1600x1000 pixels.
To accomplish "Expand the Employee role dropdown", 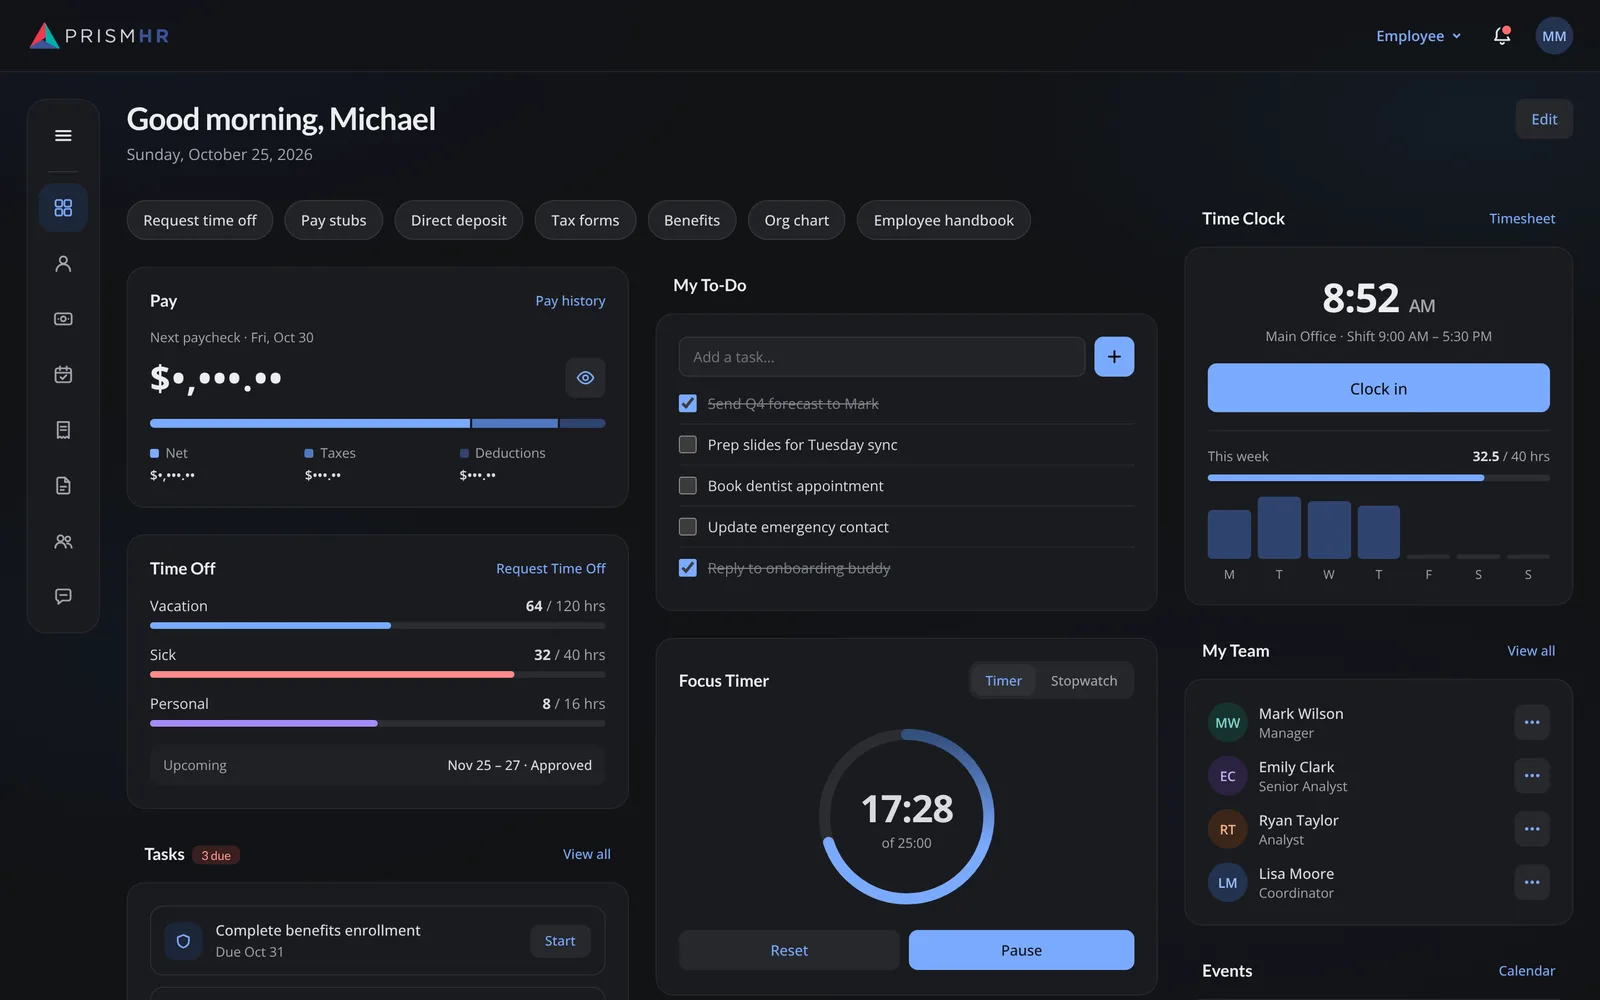I will [1418, 36].
